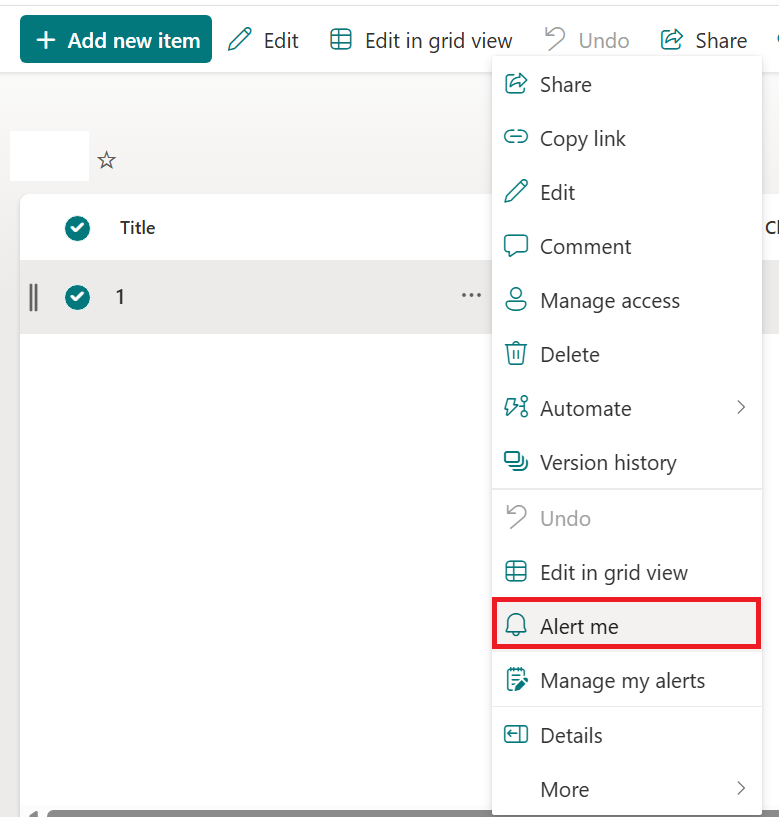This screenshot has height=817, width=779.
Task: Expand the Automate submenu chevron
Action: 741,407
